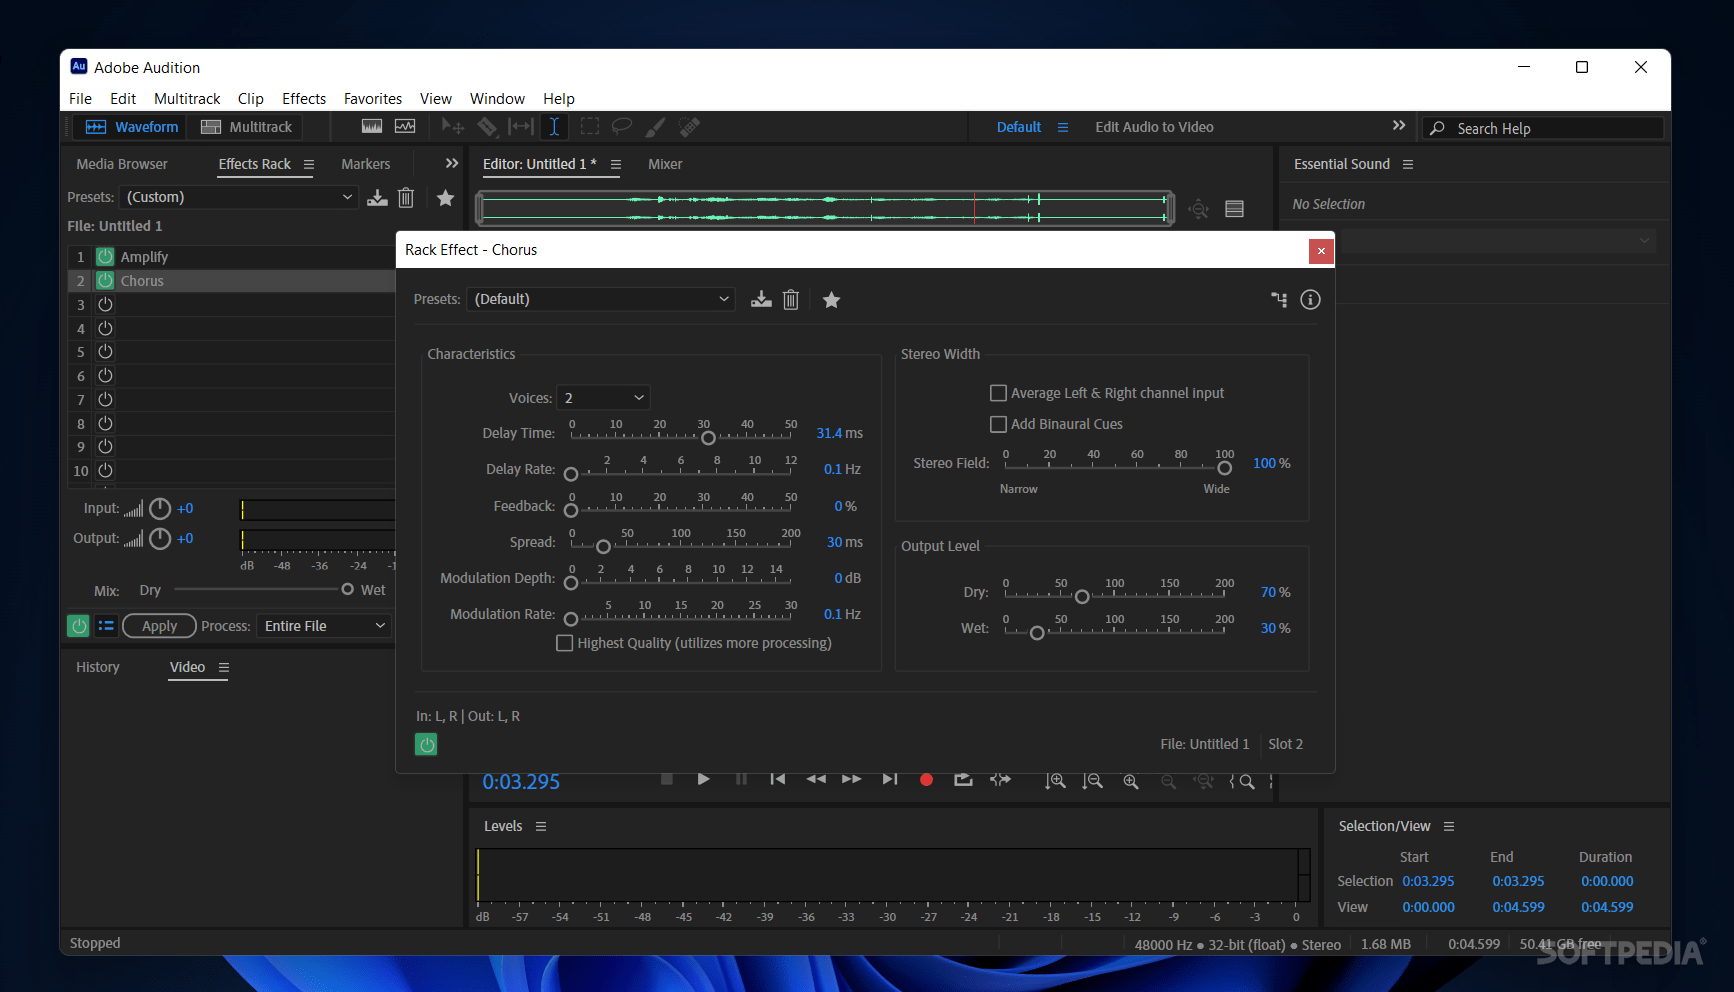Save the Effects Rack preset

[x=377, y=198]
